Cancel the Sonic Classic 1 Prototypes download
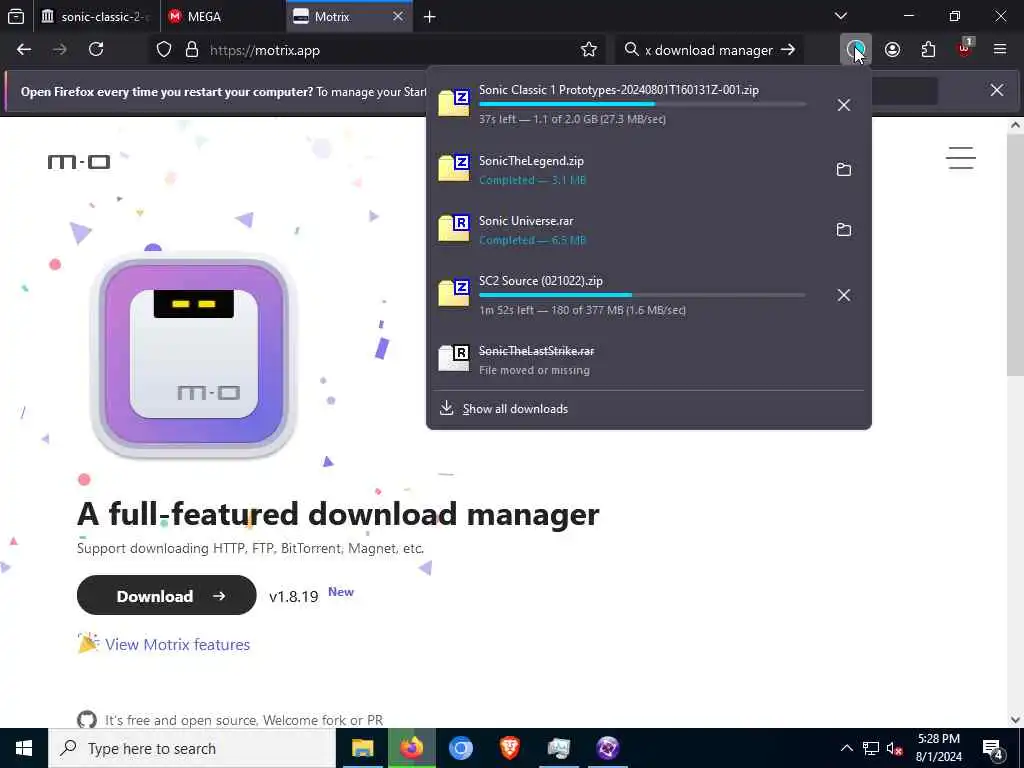This screenshot has height=768, width=1024. pos(844,105)
